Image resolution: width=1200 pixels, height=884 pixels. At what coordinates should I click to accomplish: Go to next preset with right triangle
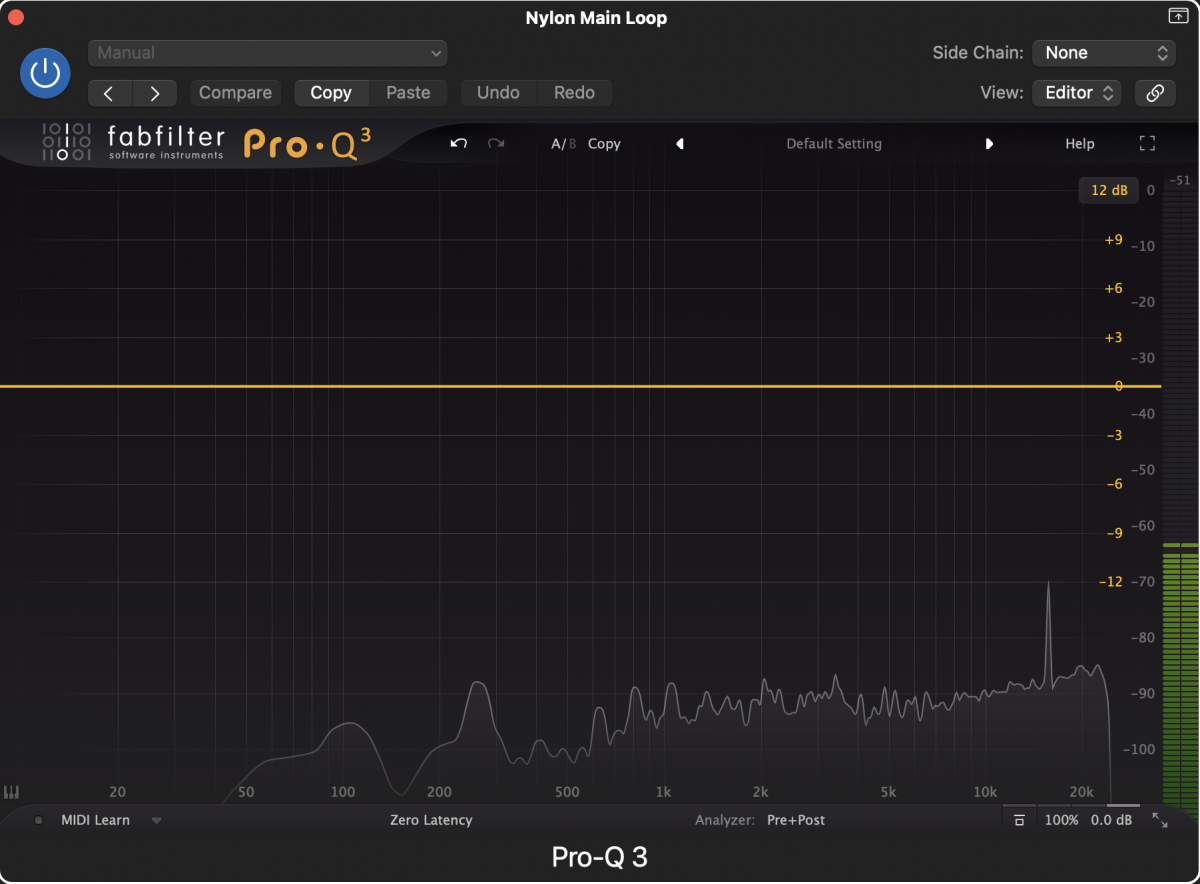tap(989, 143)
